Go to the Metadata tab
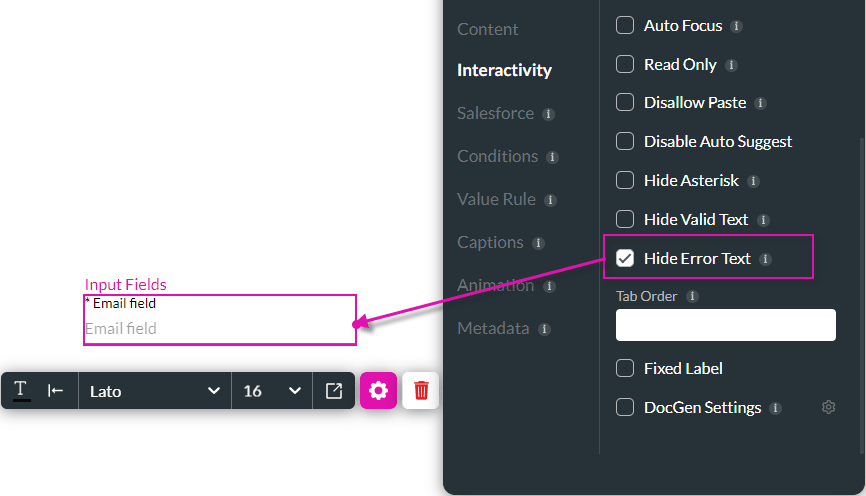Image resolution: width=866 pixels, height=496 pixels. click(493, 329)
